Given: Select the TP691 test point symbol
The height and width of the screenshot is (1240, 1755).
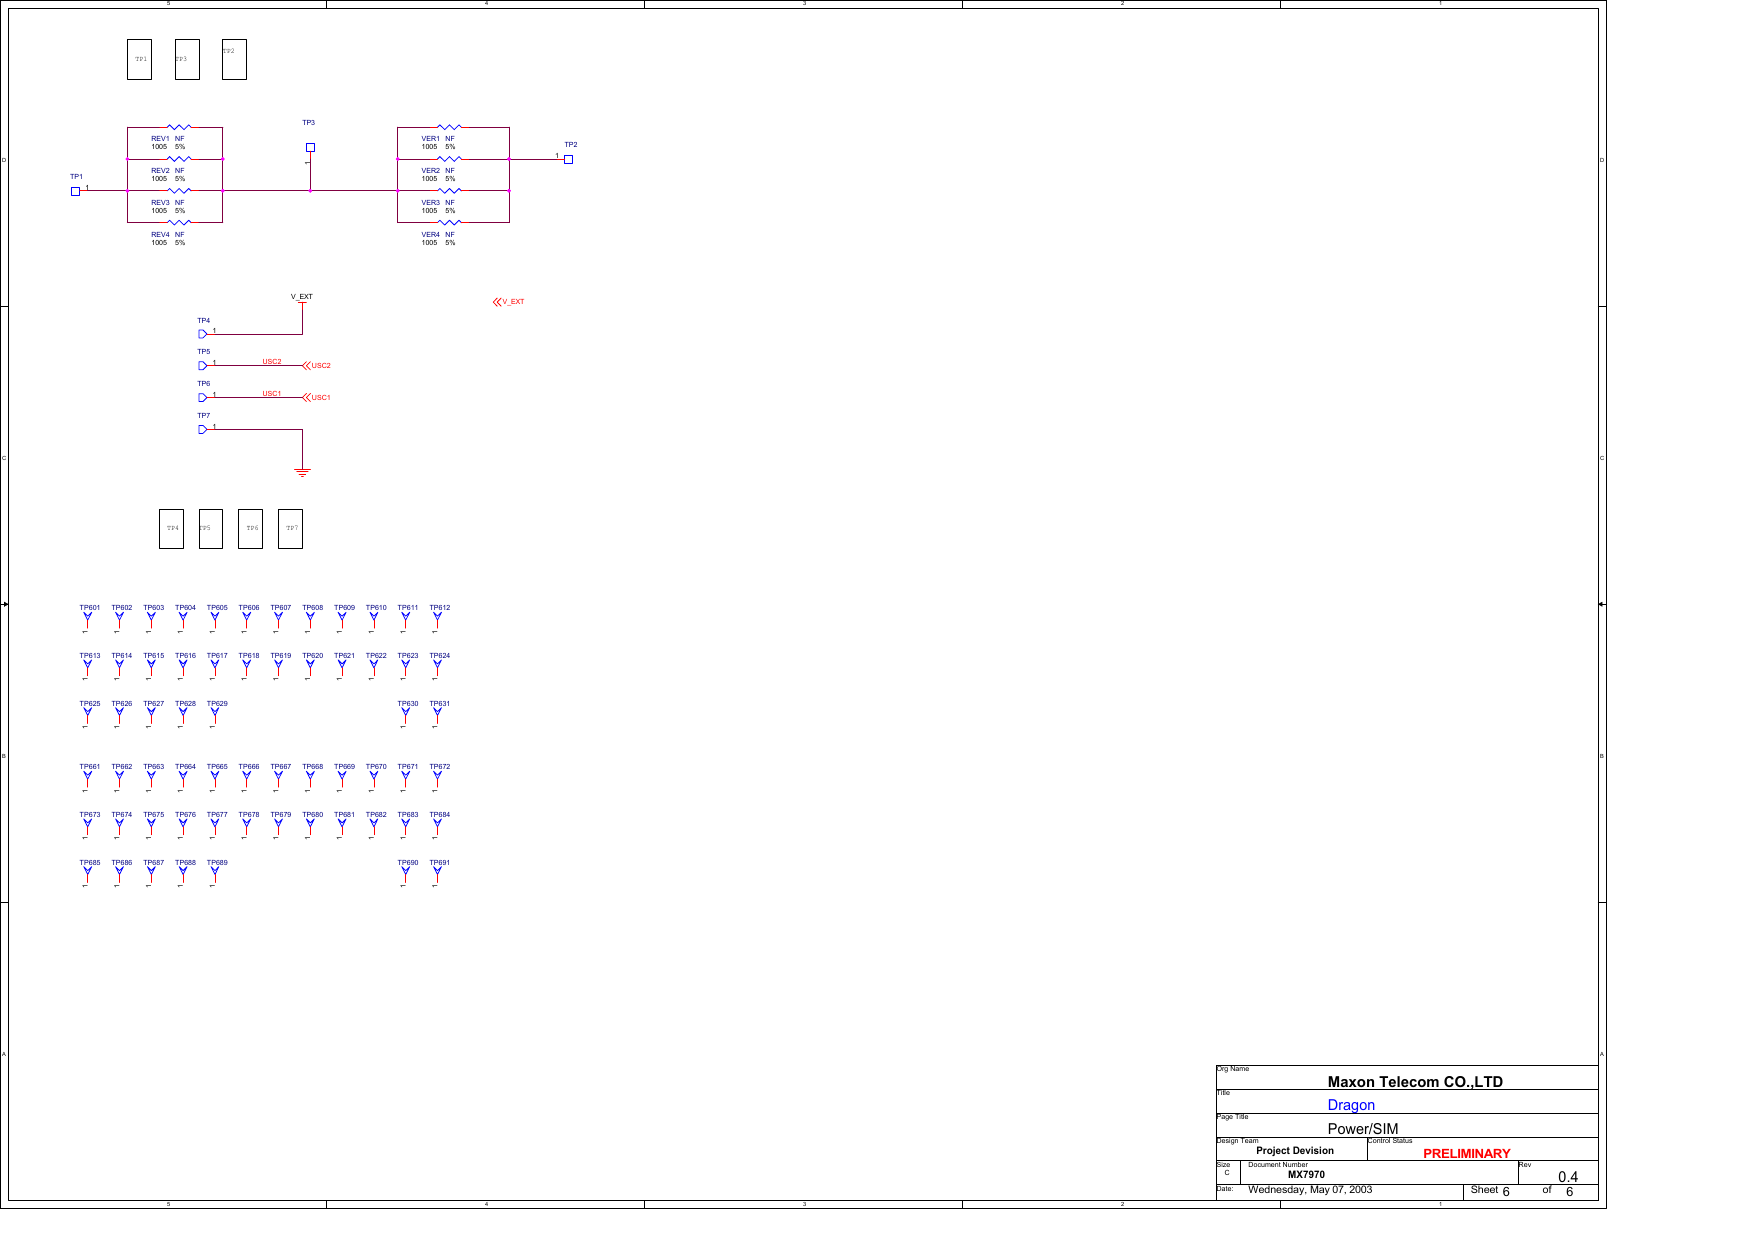Looking at the screenshot, I should (438, 872).
